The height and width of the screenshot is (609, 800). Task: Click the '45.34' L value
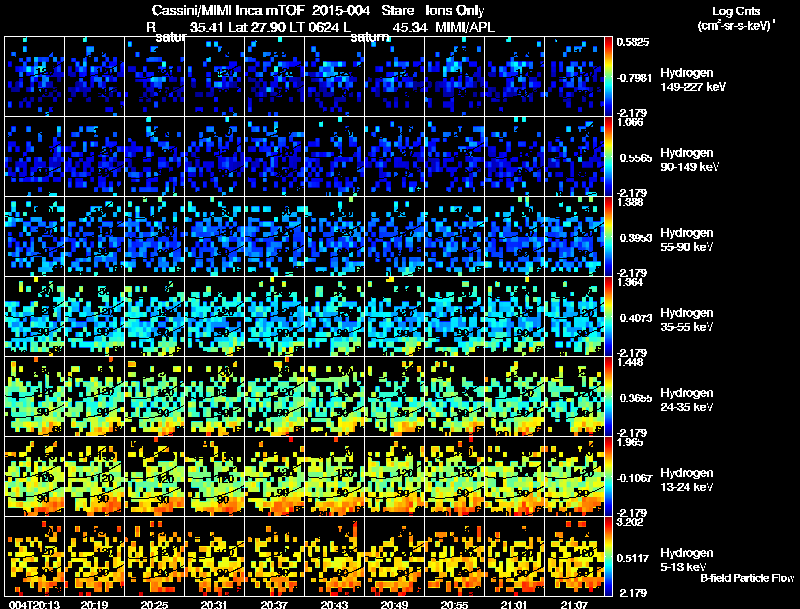tap(410, 27)
